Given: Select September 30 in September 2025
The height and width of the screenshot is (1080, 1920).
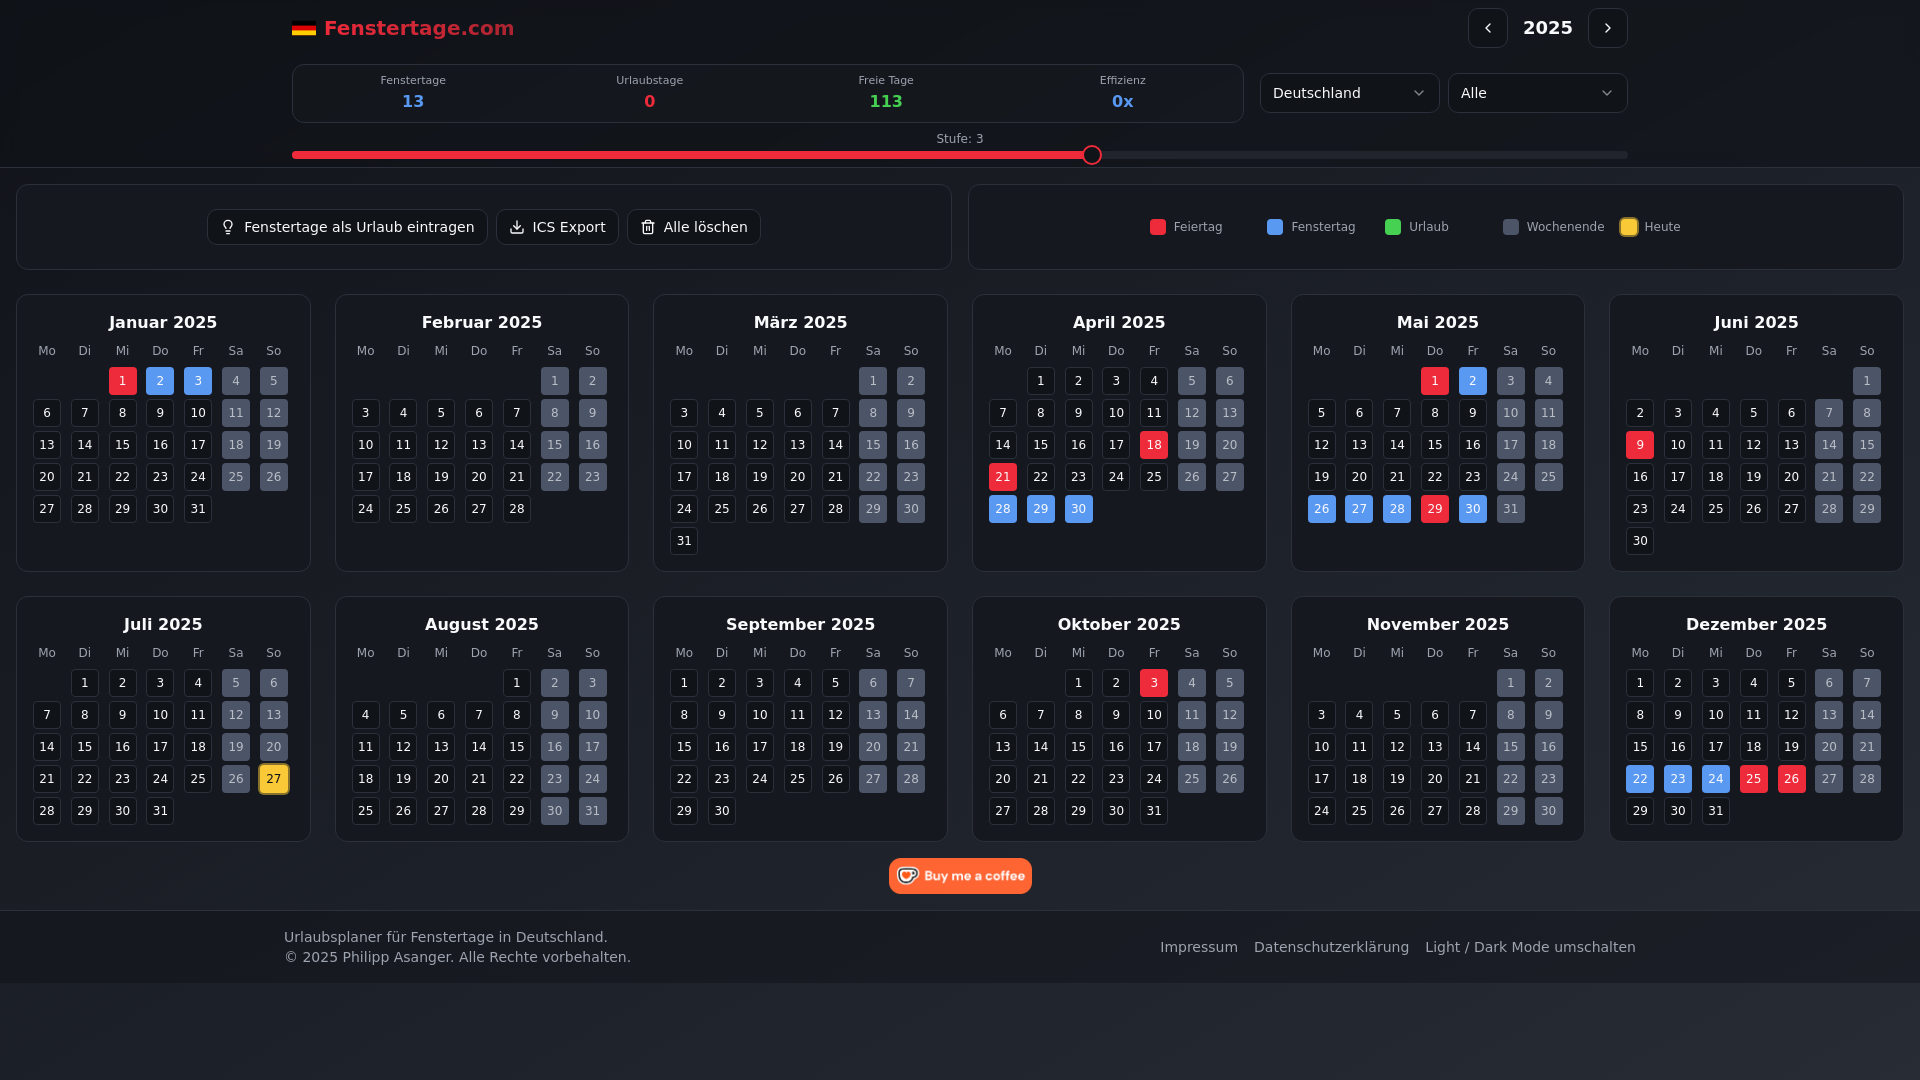Looking at the screenshot, I should [722, 811].
